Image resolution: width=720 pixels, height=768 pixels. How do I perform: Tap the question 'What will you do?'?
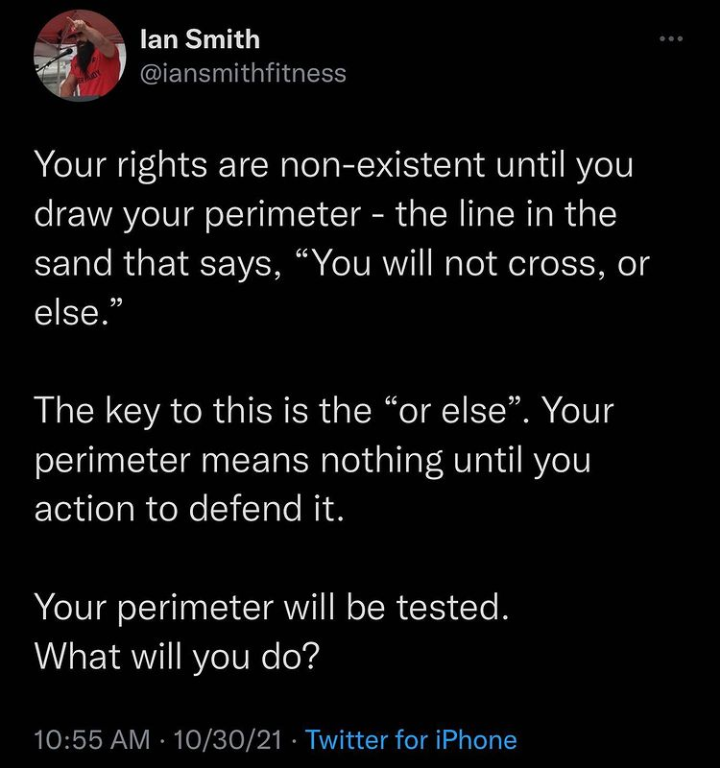pyautogui.click(x=177, y=657)
